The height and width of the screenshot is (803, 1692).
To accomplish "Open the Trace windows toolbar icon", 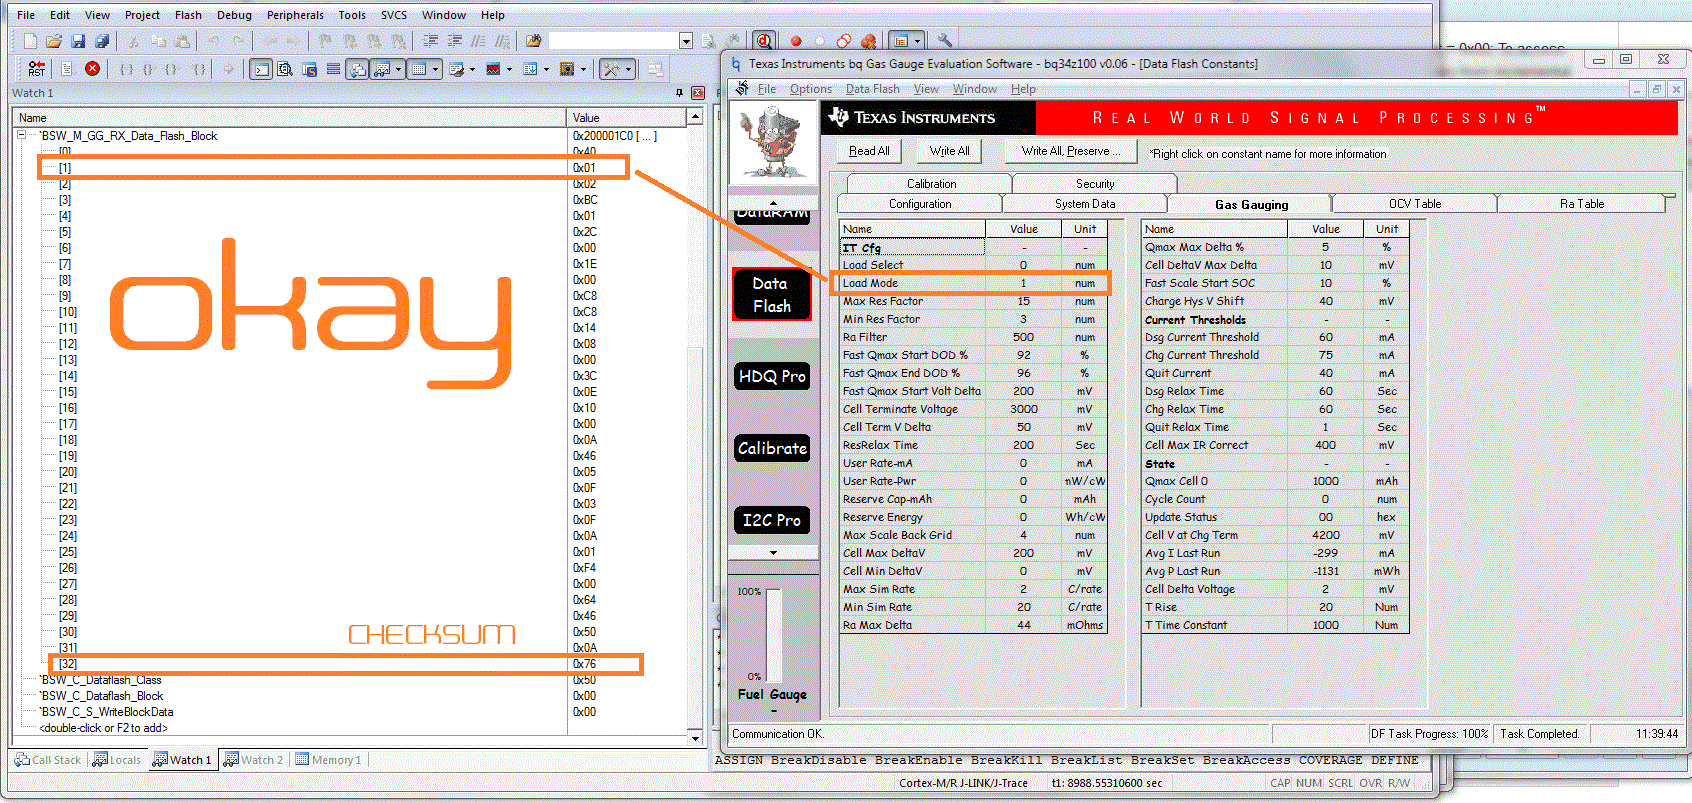I will 530,69.
